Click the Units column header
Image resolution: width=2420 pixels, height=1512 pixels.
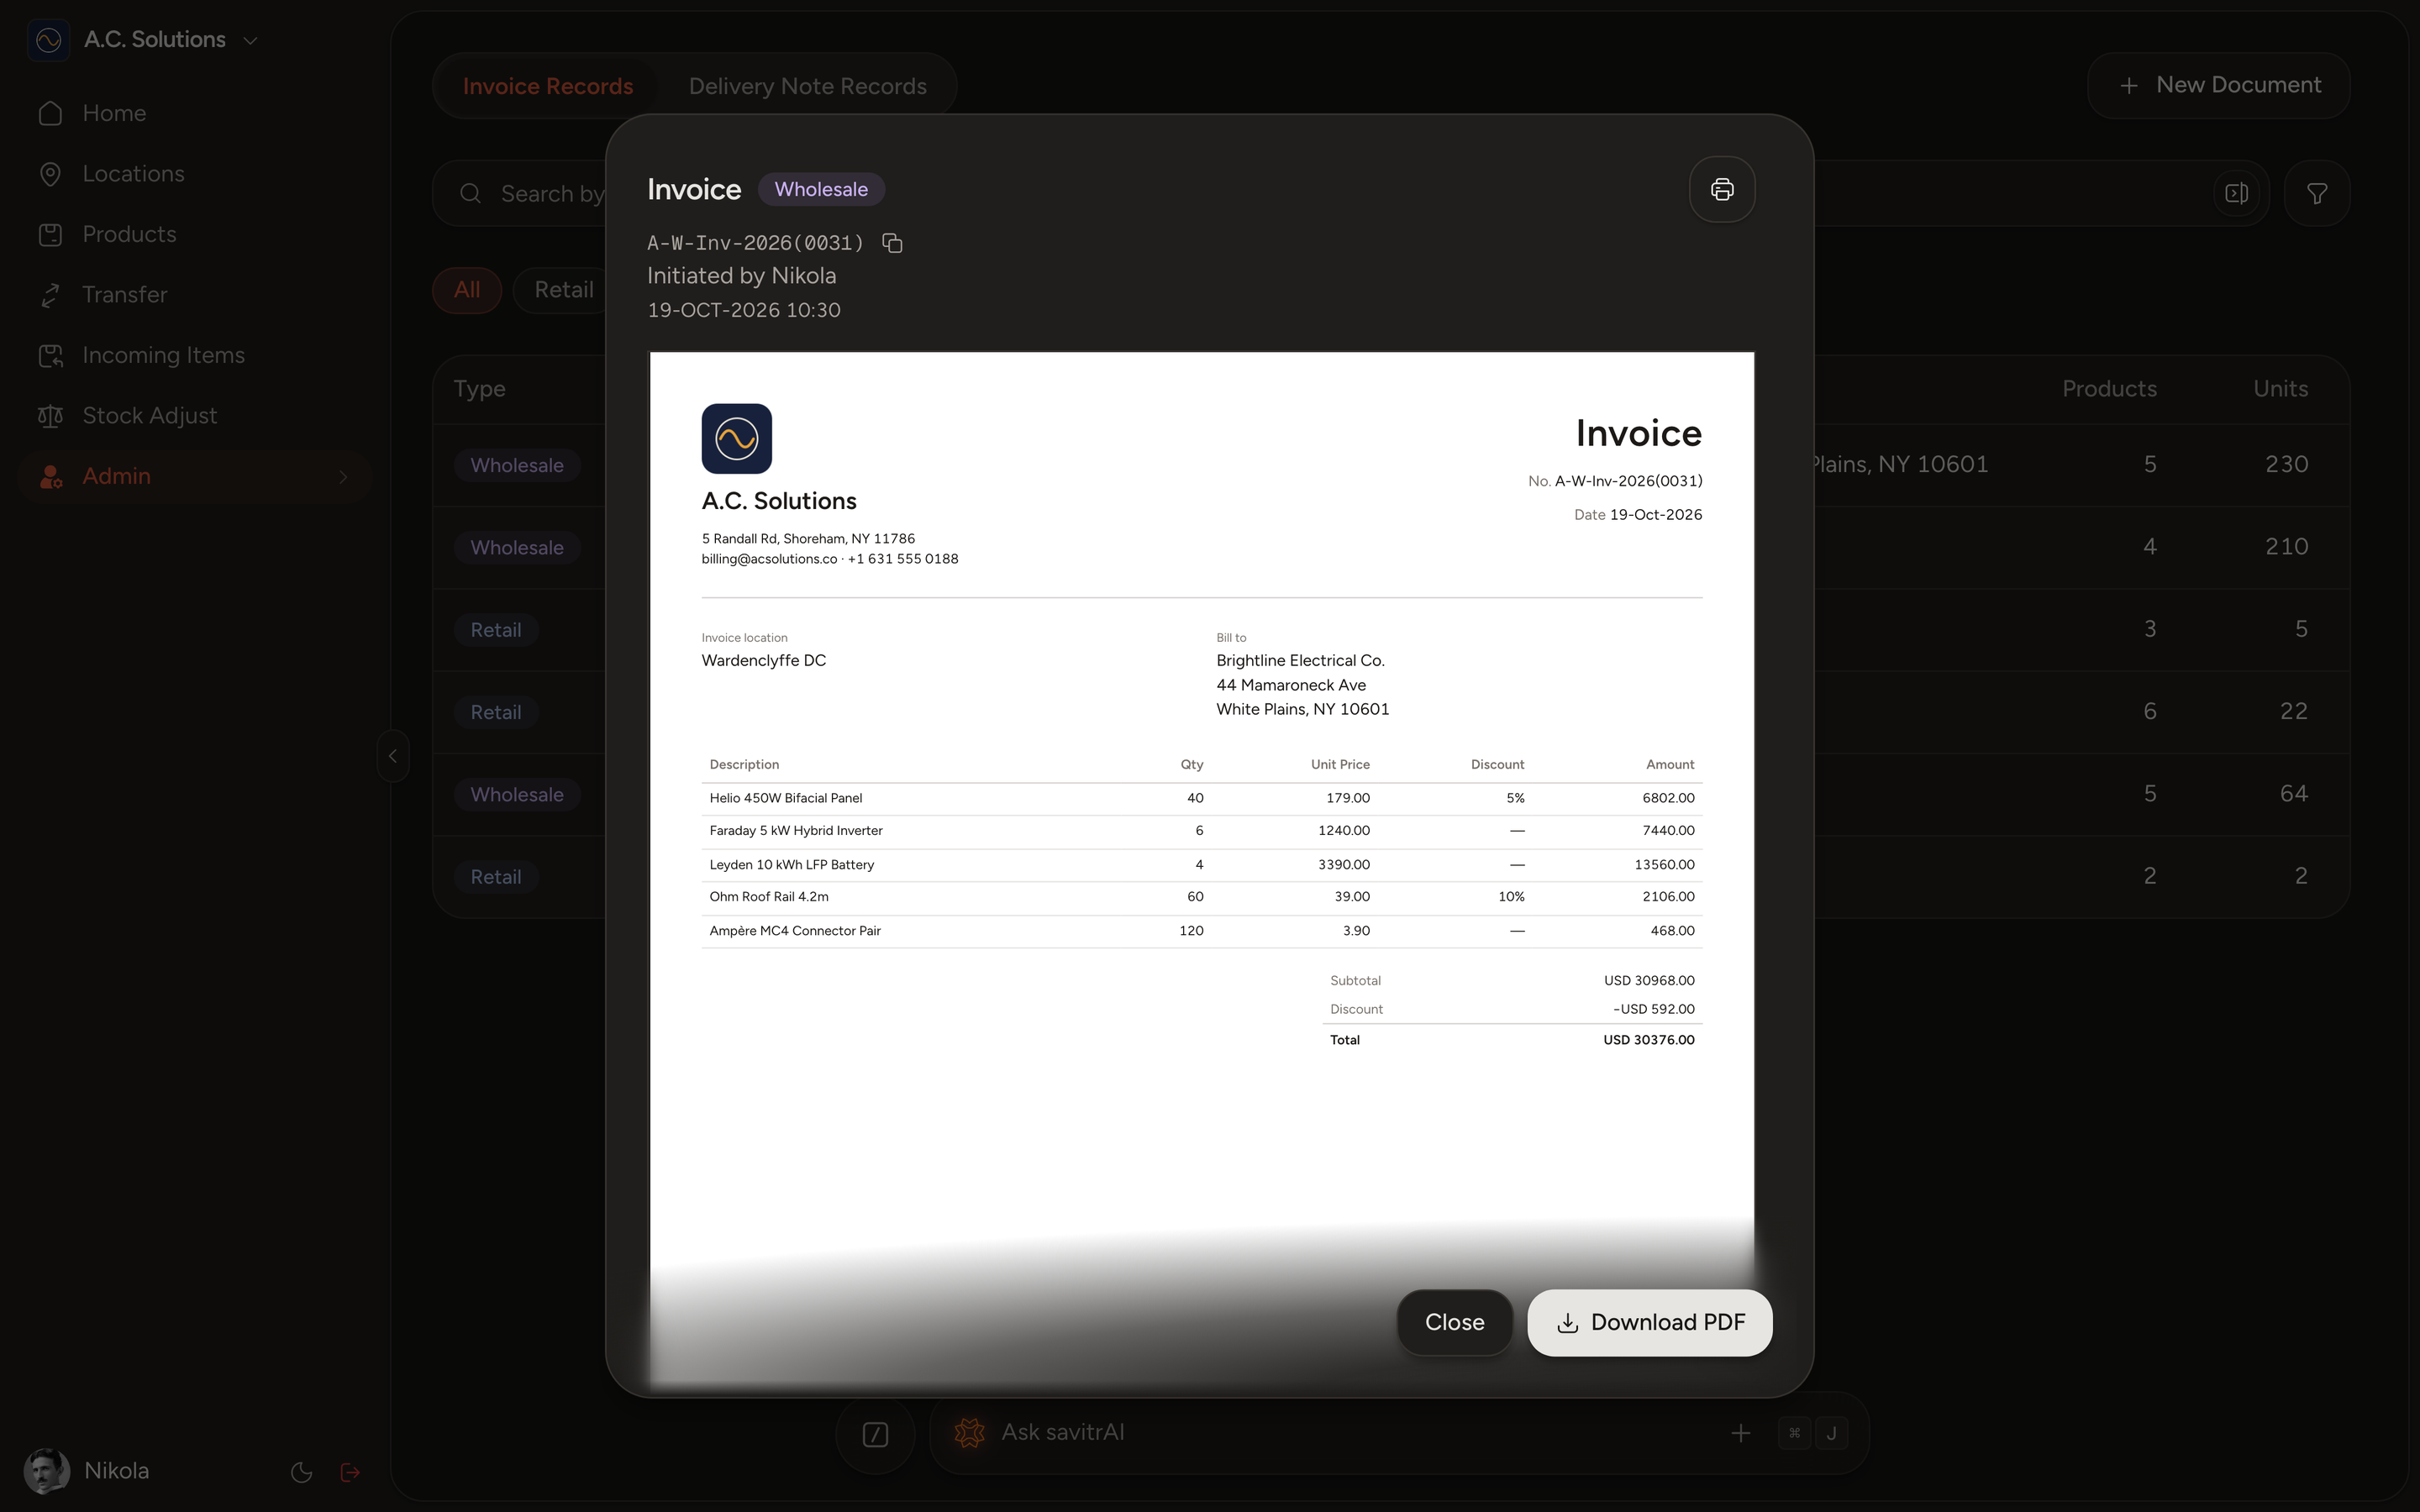point(2280,389)
